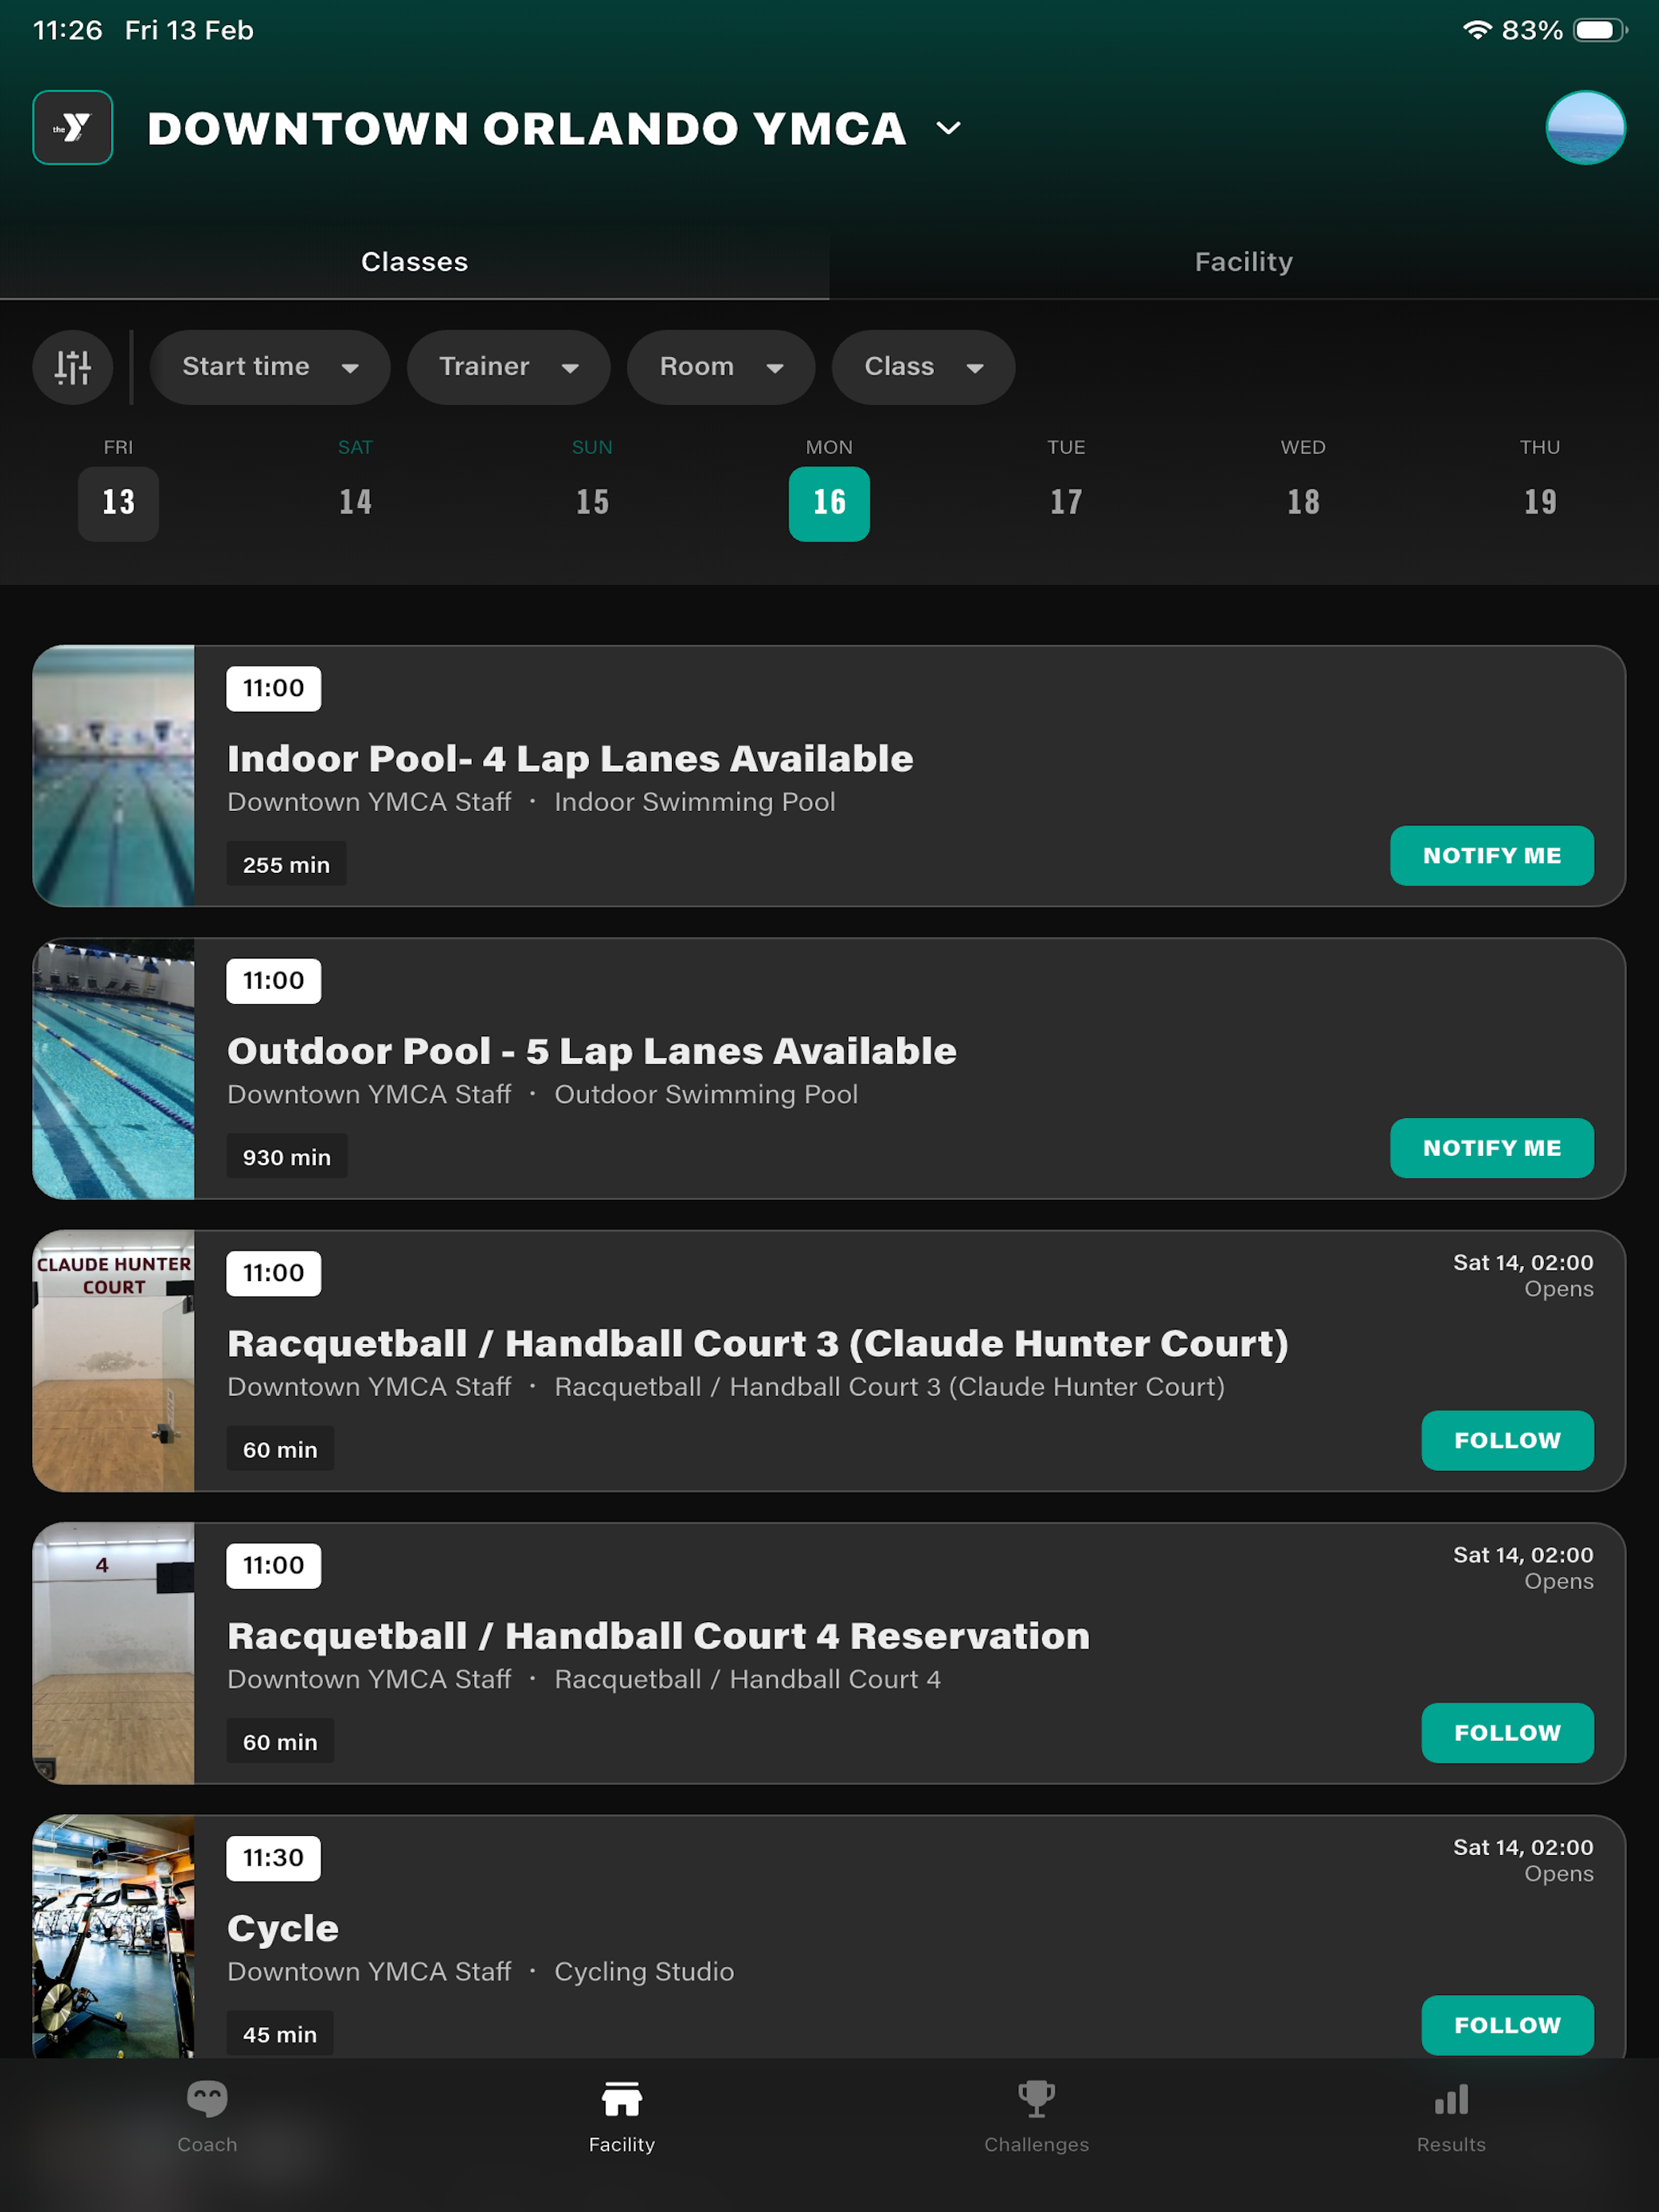The width and height of the screenshot is (1659, 2212).
Task: Select Sunday 15 in calendar
Action: coord(592,503)
